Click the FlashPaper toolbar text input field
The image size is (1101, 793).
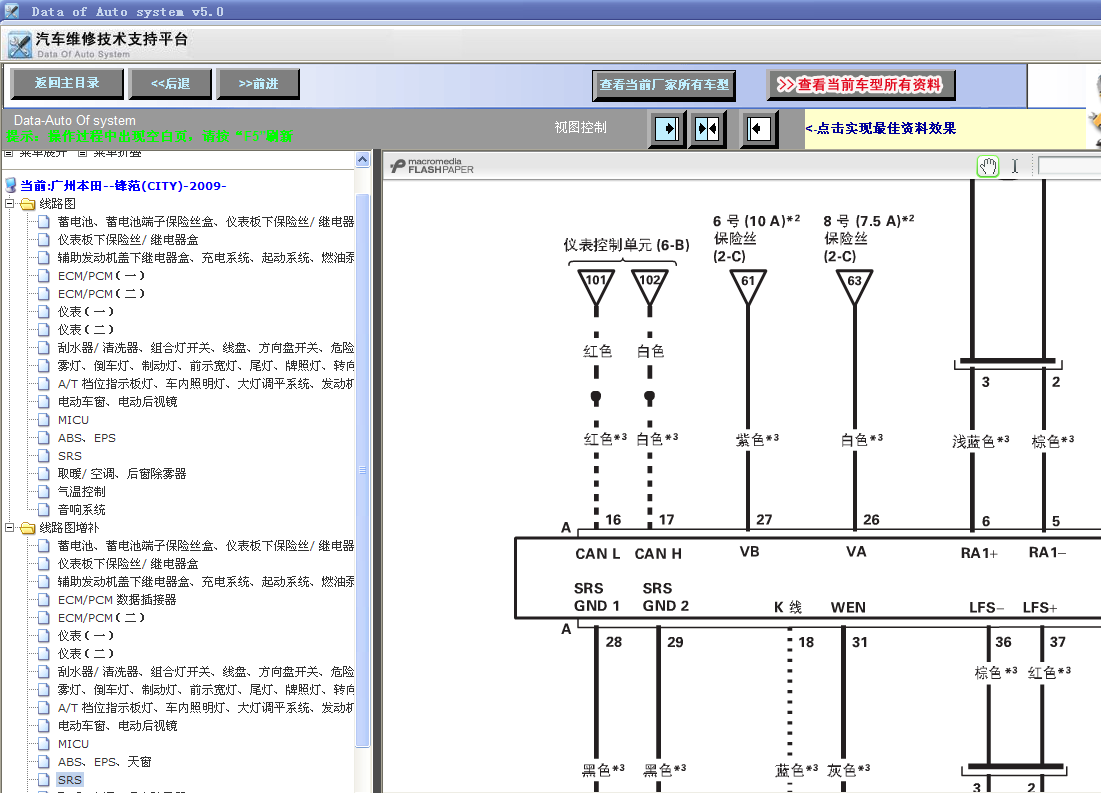pyautogui.click(x=1069, y=166)
